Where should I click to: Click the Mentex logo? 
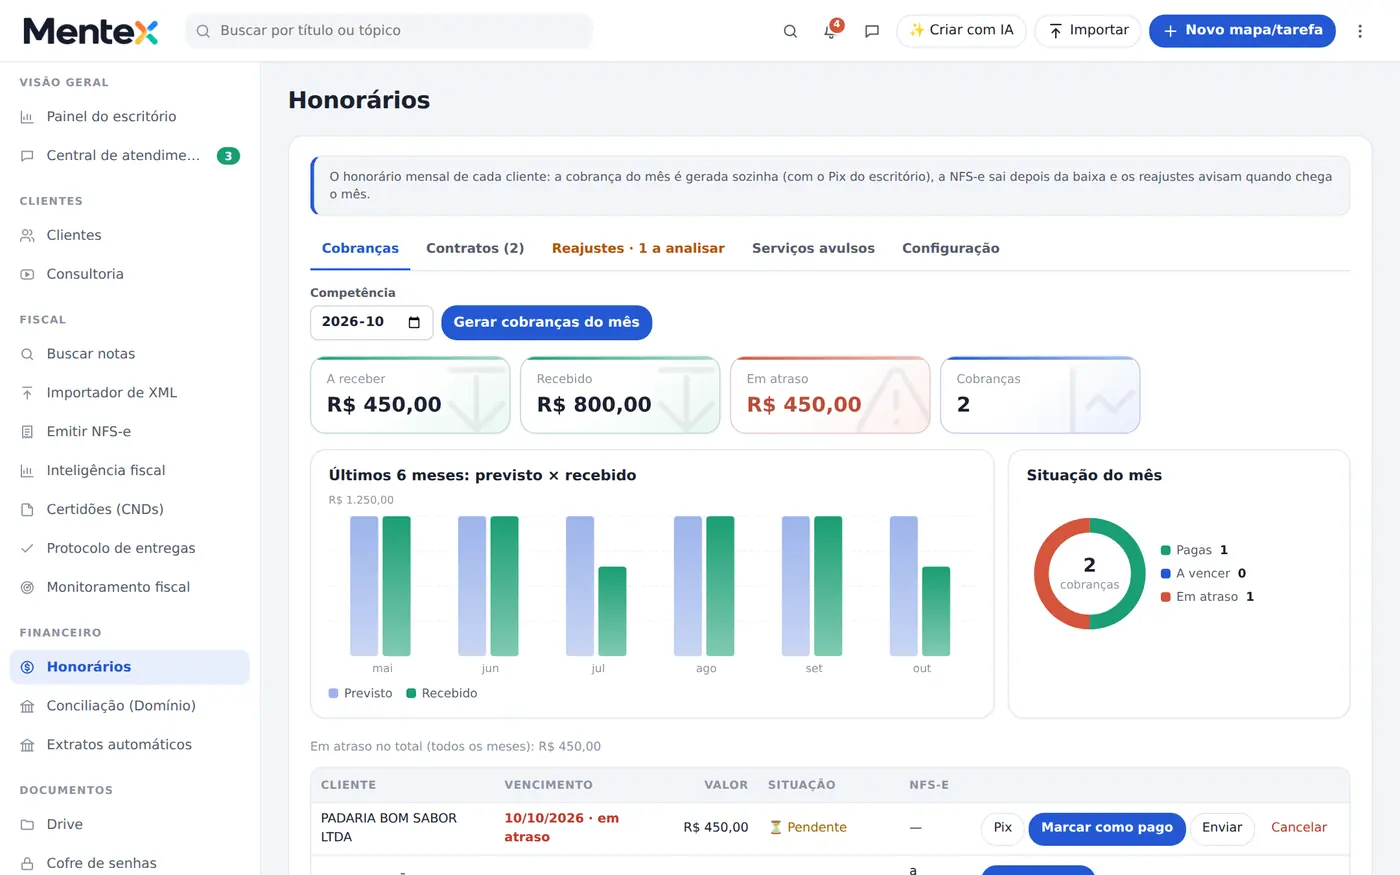[x=90, y=31]
